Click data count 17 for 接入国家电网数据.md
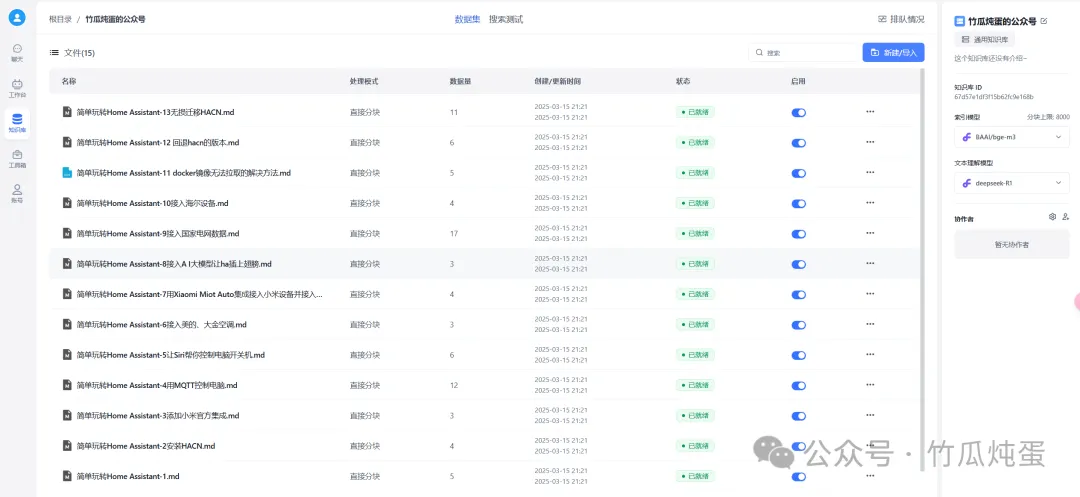 tap(454, 233)
